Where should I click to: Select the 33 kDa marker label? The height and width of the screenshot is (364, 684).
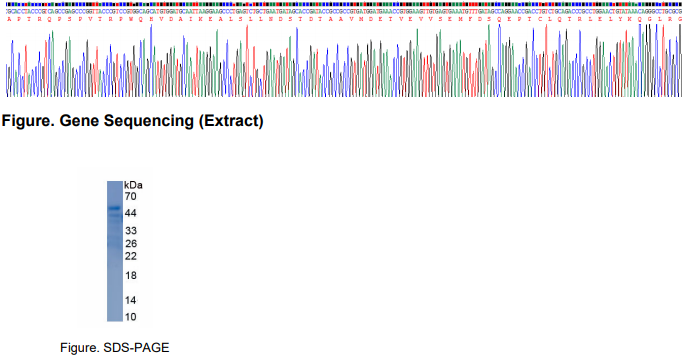click(x=131, y=230)
